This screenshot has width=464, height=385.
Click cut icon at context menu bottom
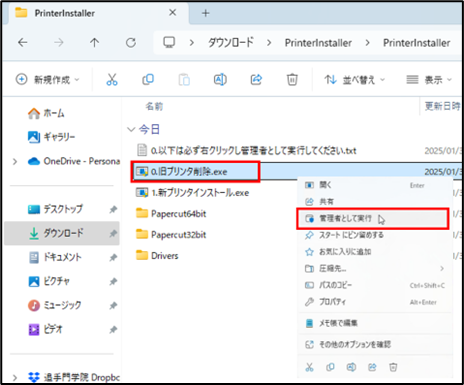pyautogui.click(x=310, y=367)
